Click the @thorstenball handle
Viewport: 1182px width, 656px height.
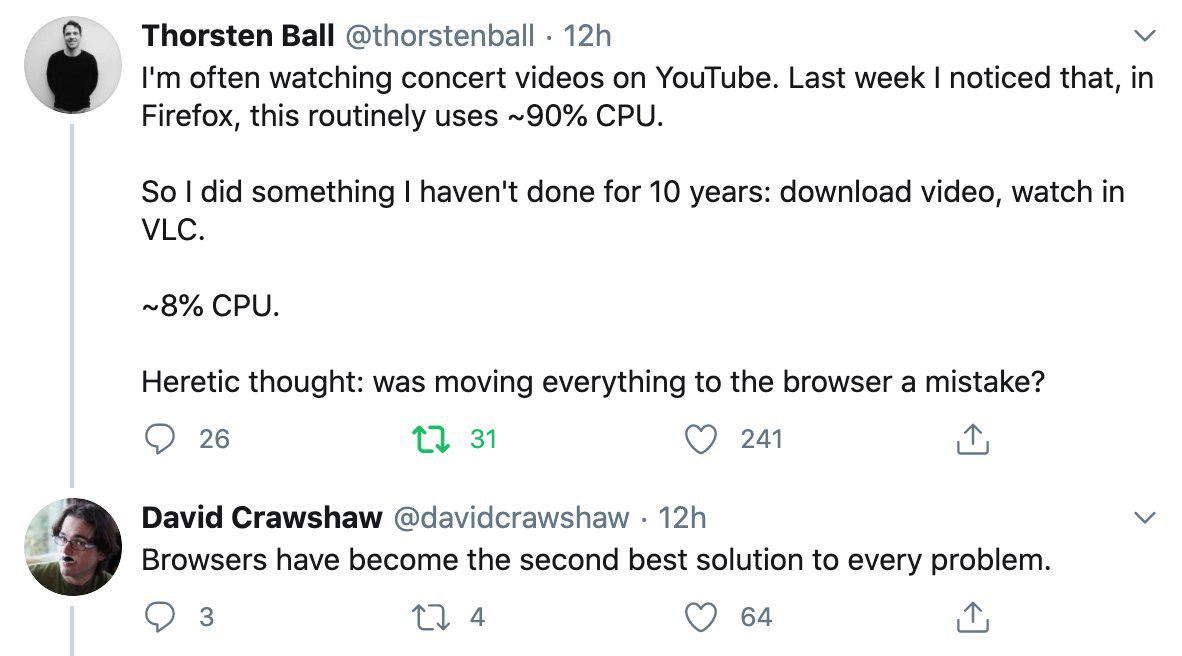tap(440, 36)
